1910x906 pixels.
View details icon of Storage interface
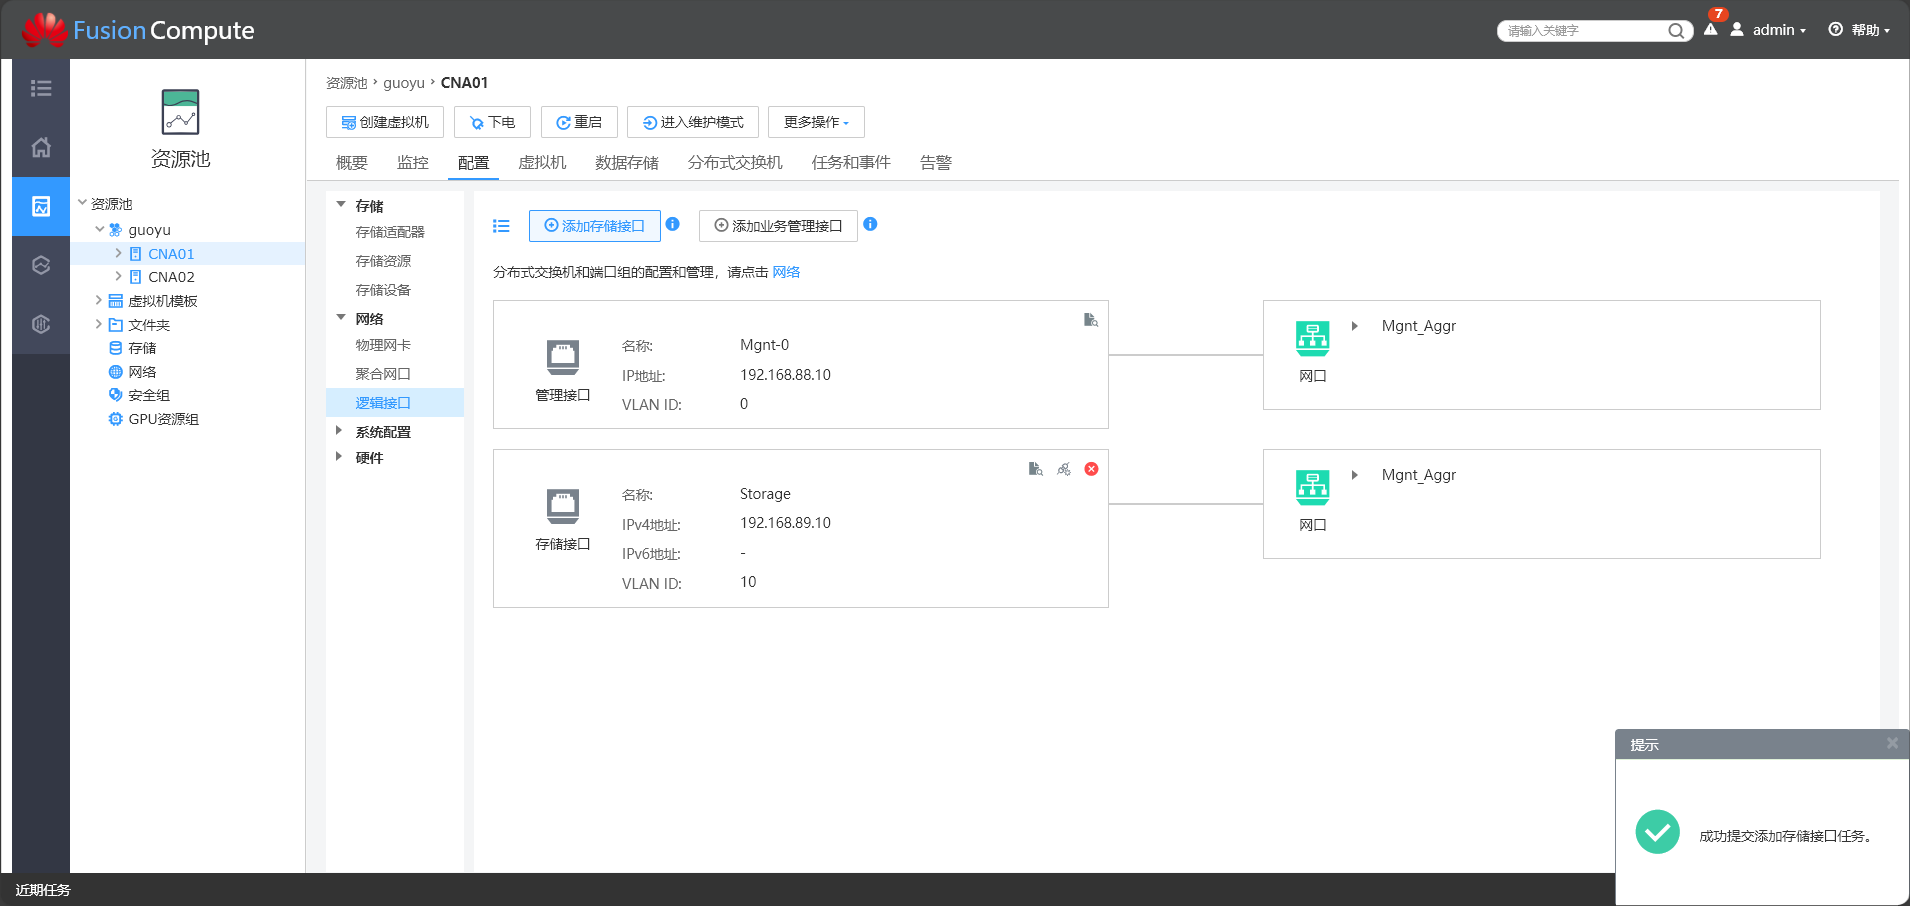(1036, 469)
